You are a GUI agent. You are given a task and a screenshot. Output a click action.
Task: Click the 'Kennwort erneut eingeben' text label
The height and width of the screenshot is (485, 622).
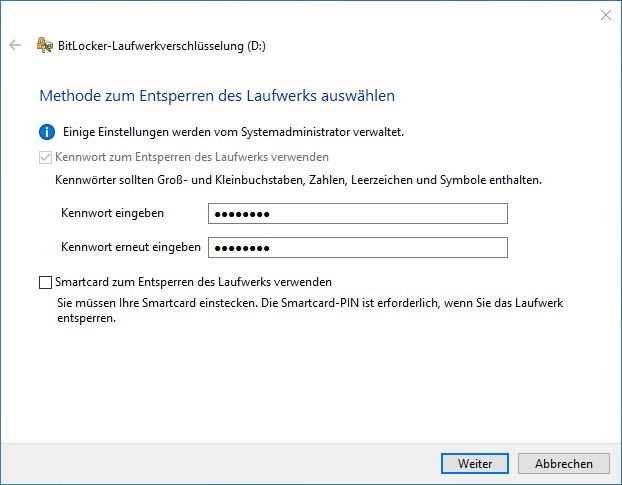point(130,247)
